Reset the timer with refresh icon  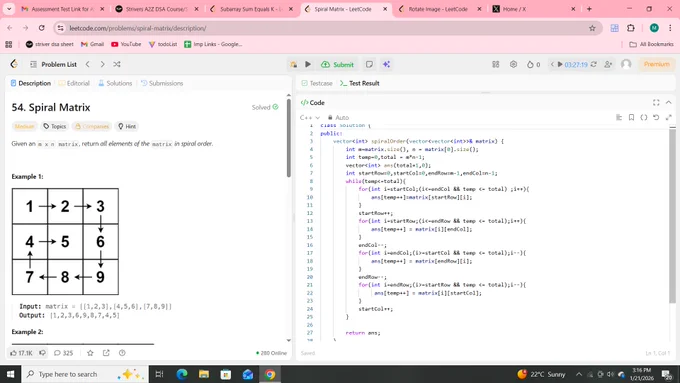(594, 64)
